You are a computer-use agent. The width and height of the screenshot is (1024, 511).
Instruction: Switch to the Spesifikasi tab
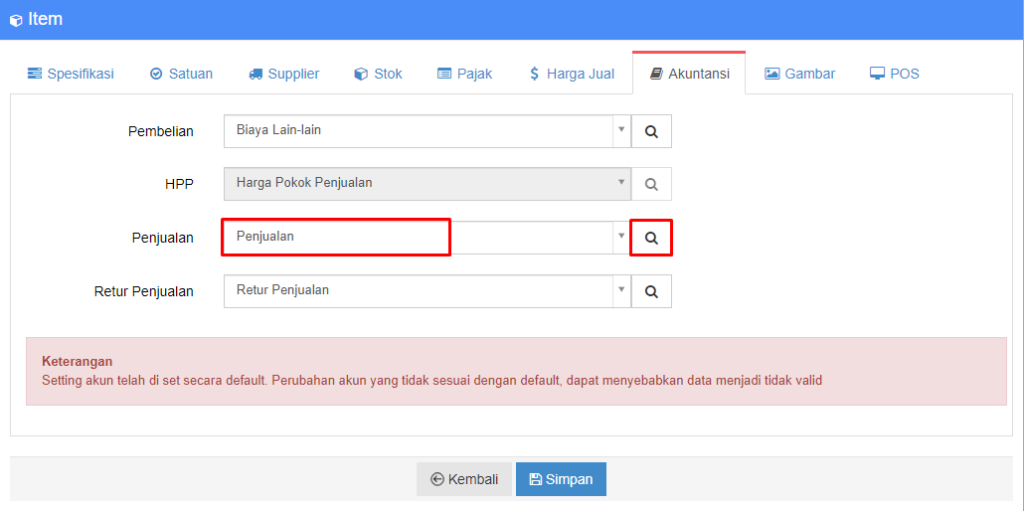(71, 73)
